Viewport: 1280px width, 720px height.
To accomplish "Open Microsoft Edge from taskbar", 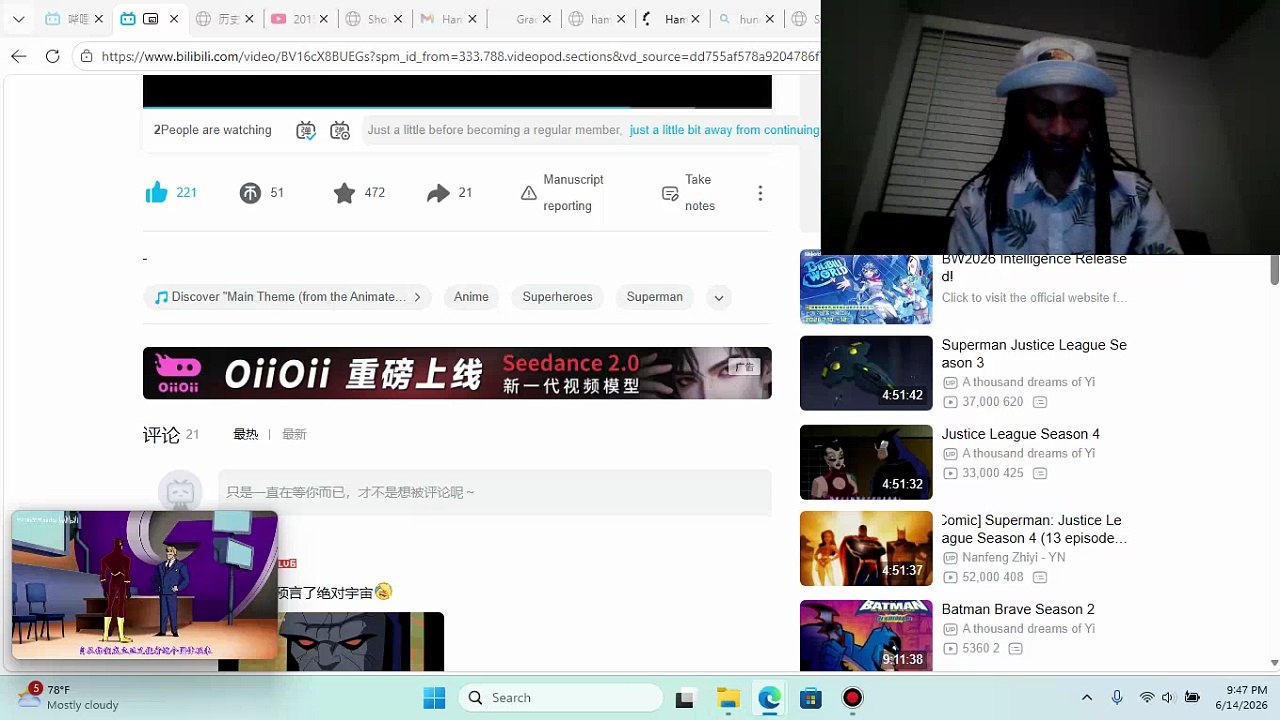I will (769, 698).
